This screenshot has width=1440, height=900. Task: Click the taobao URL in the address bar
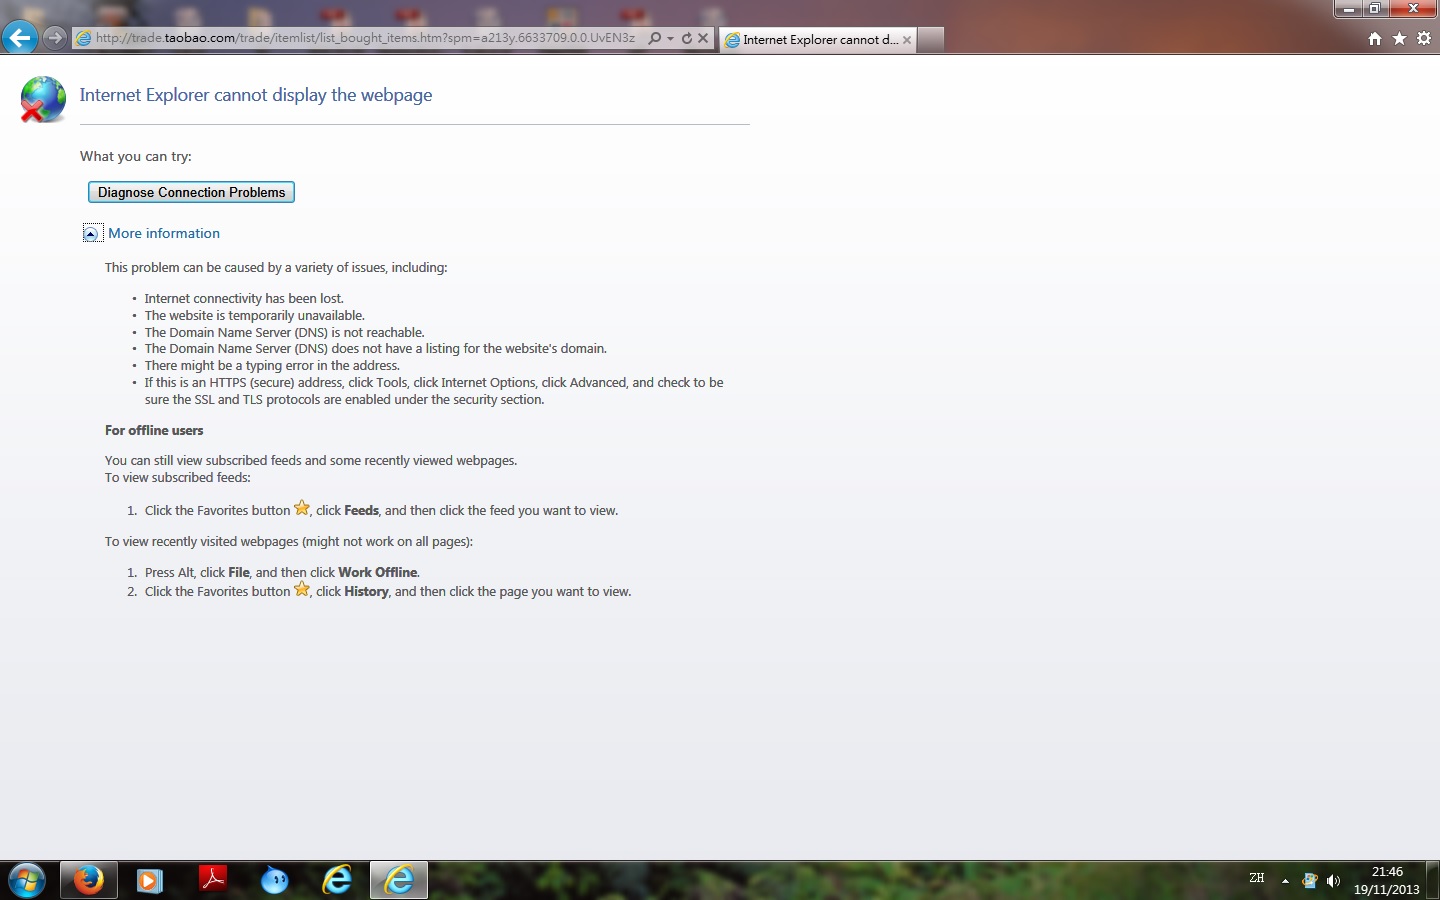365,38
